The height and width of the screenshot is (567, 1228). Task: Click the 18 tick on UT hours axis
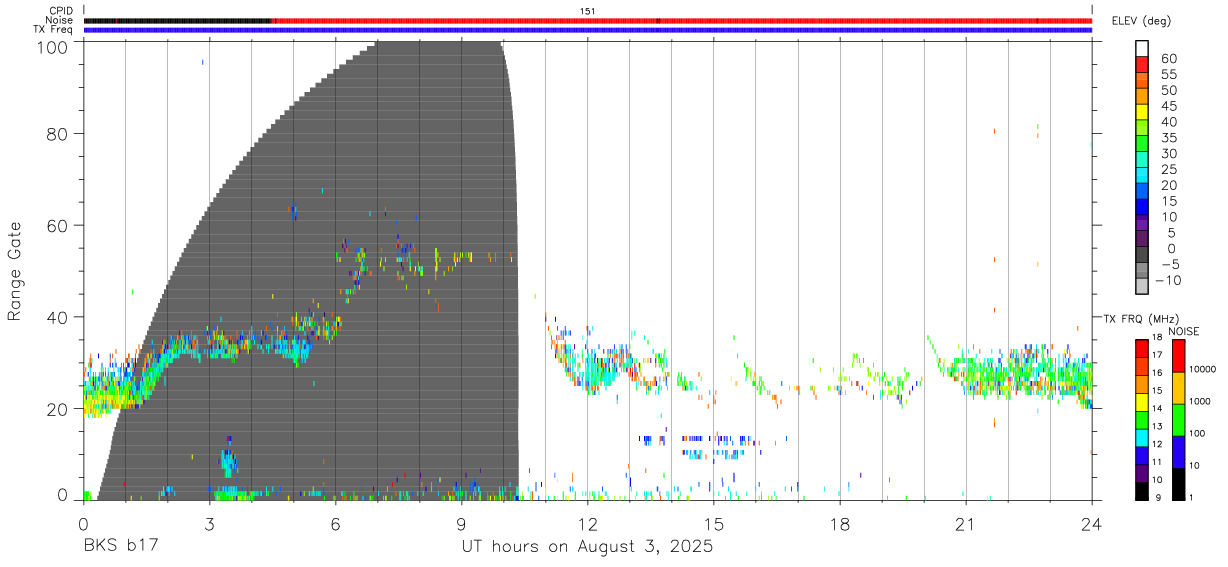840,522
